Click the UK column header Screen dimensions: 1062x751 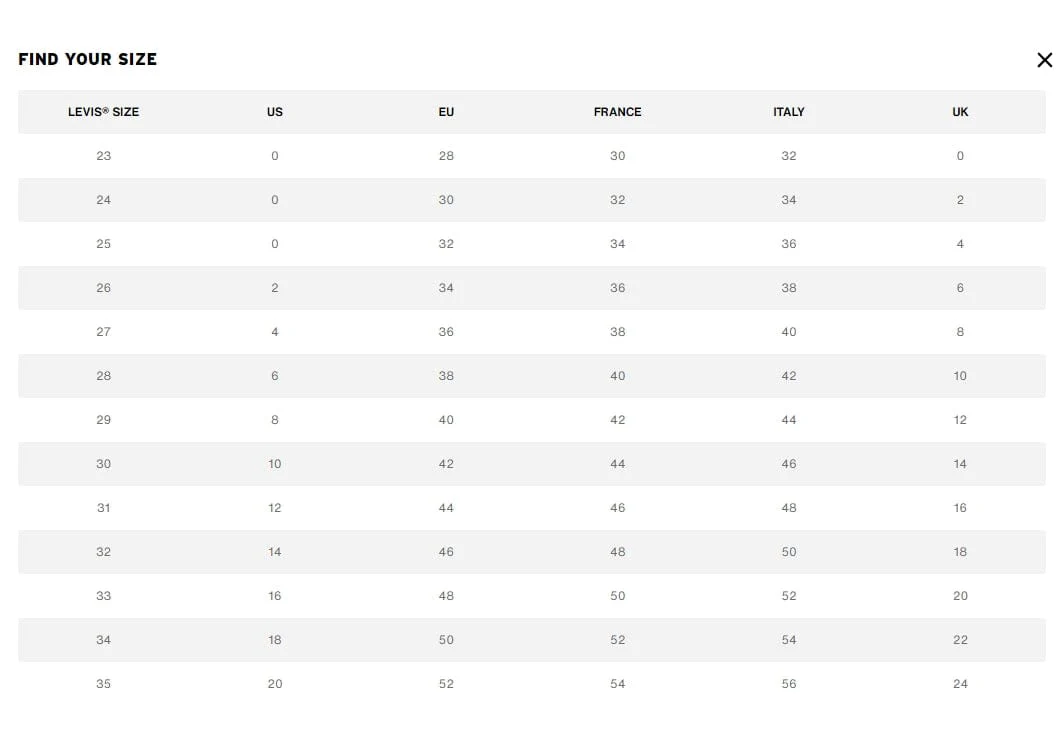pyautogui.click(x=960, y=112)
